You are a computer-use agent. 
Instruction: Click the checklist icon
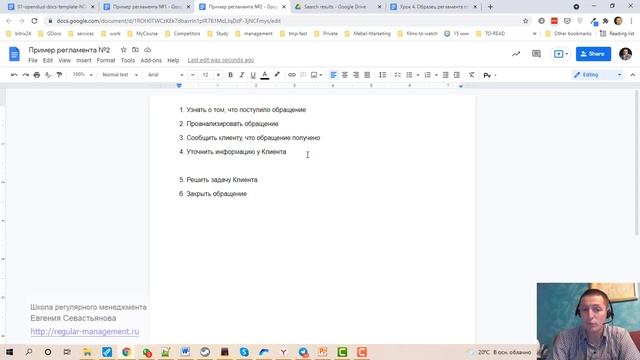coord(397,75)
